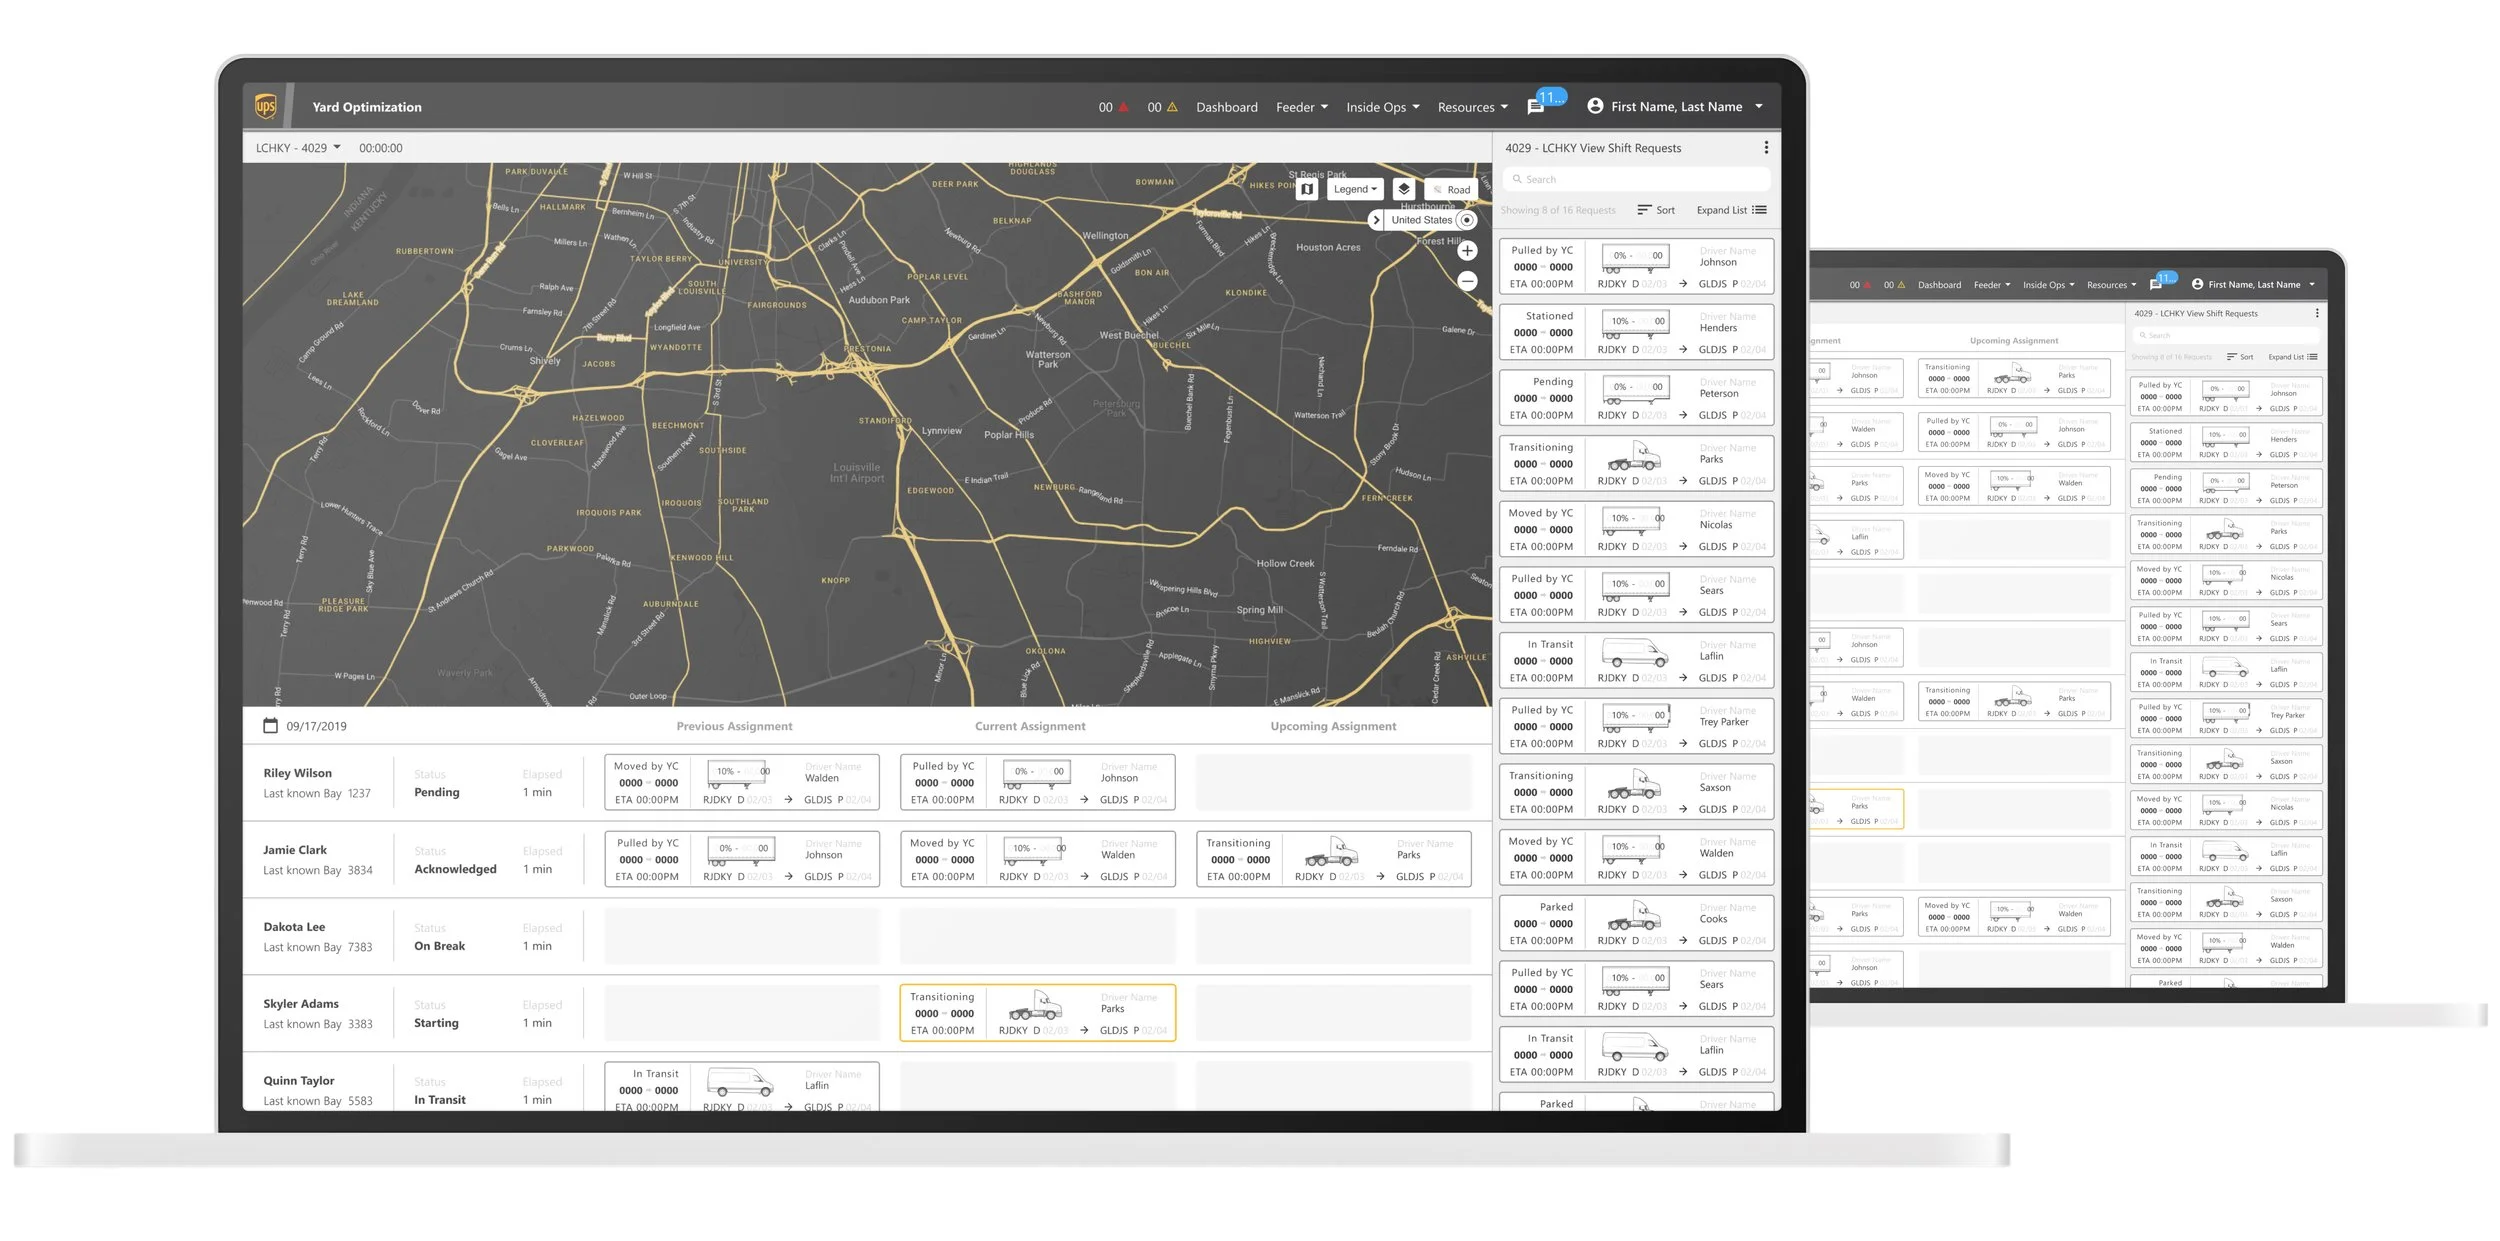This screenshot has height=1241, width=2500.
Task: Toggle the Road map view
Action: point(1451,189)
